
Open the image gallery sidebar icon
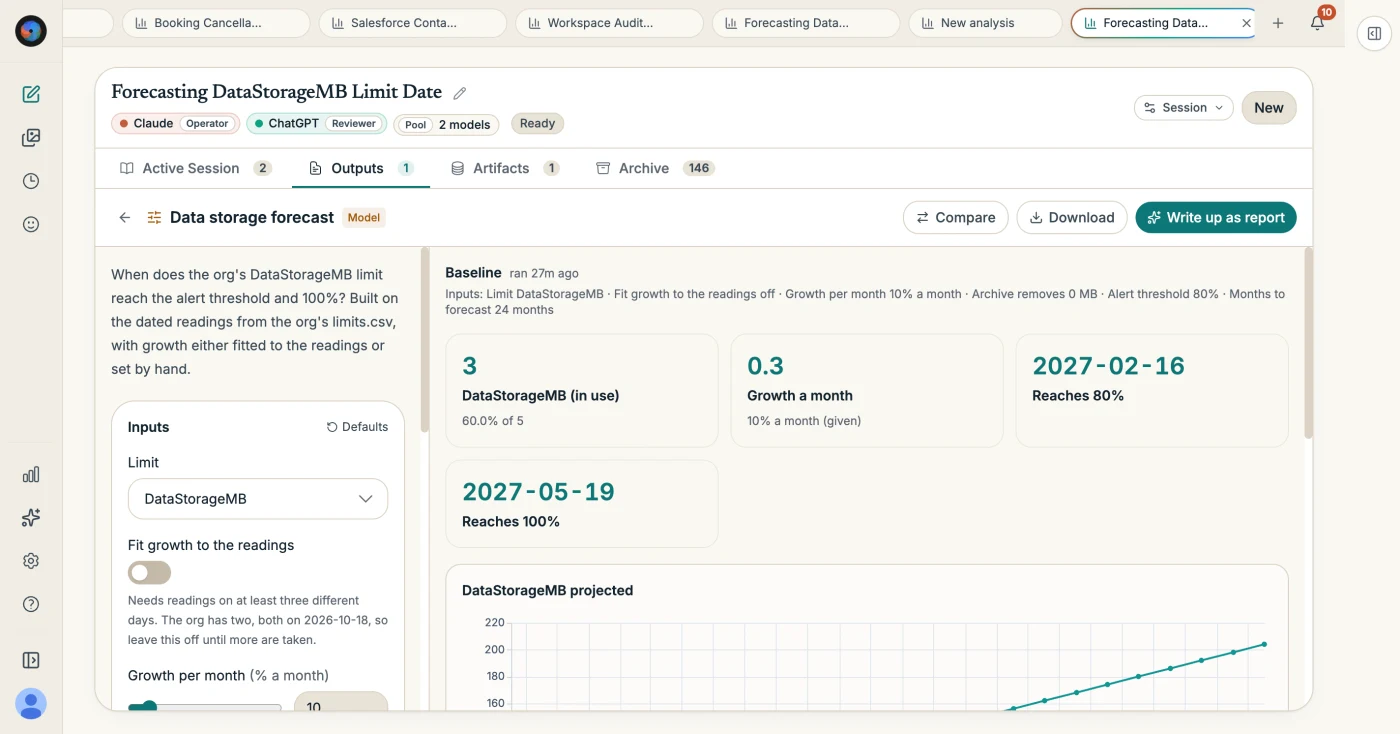31,138
